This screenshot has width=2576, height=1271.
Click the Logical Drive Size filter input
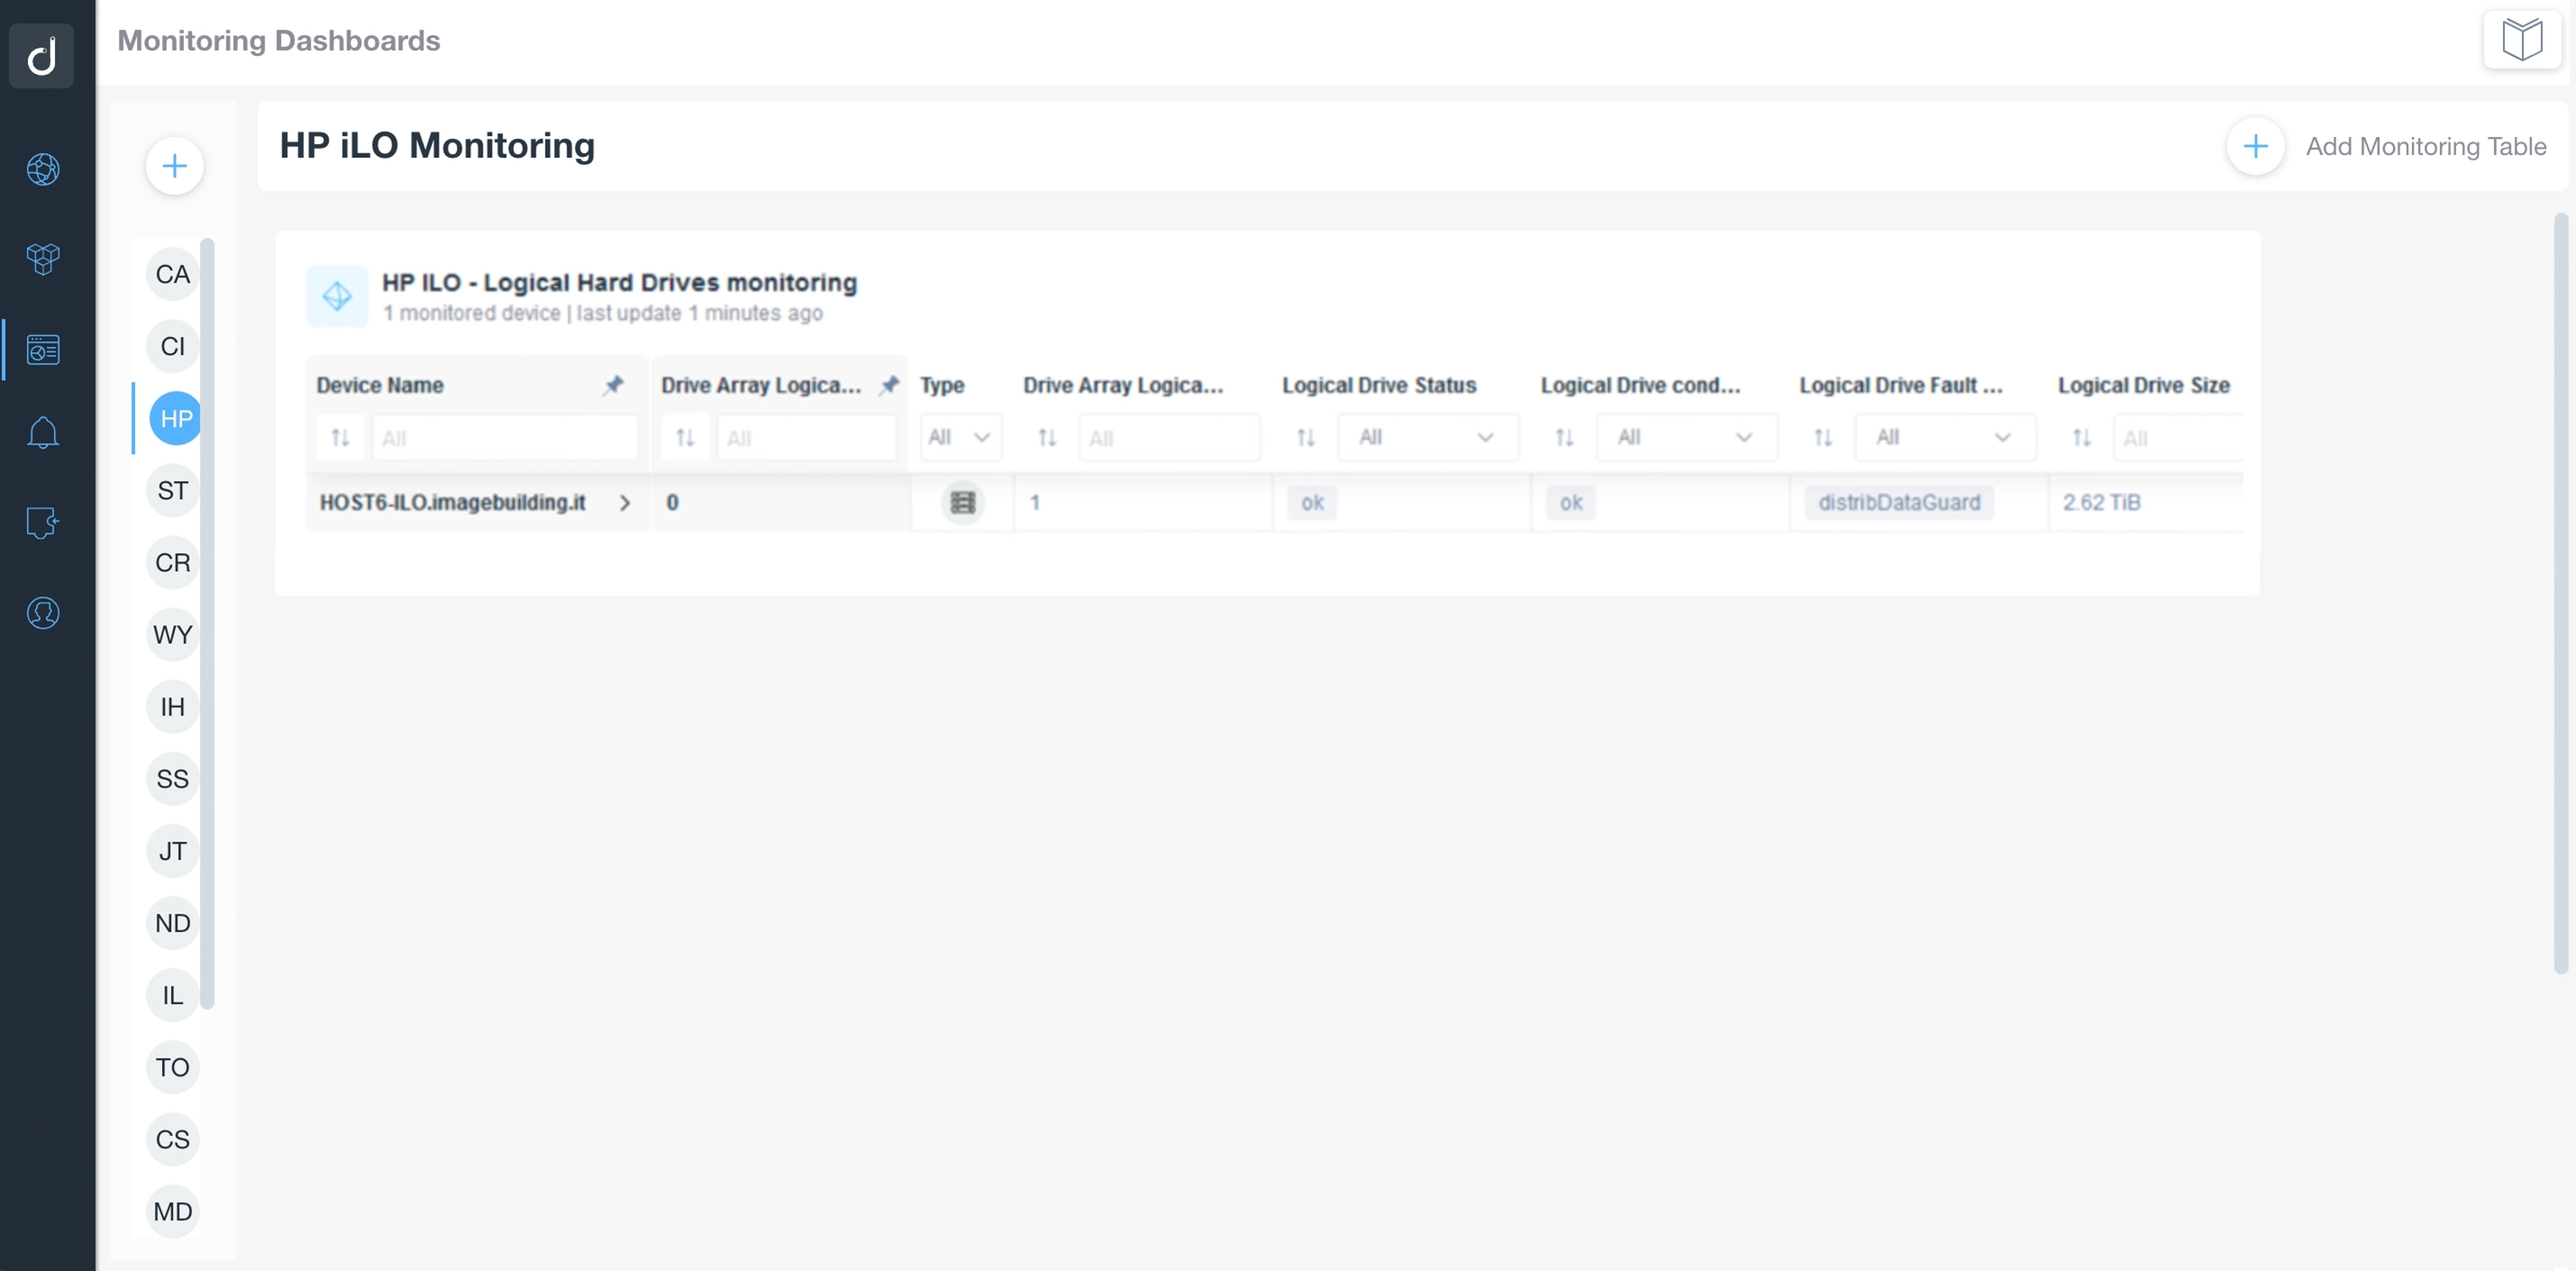[2178, 438]
